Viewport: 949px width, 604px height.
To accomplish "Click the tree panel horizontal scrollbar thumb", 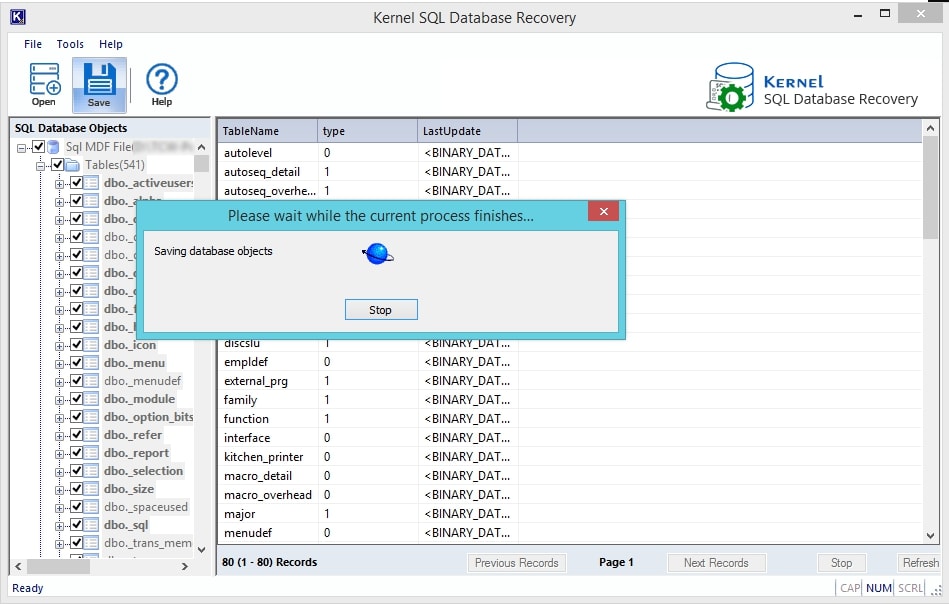I will [58, 566].
